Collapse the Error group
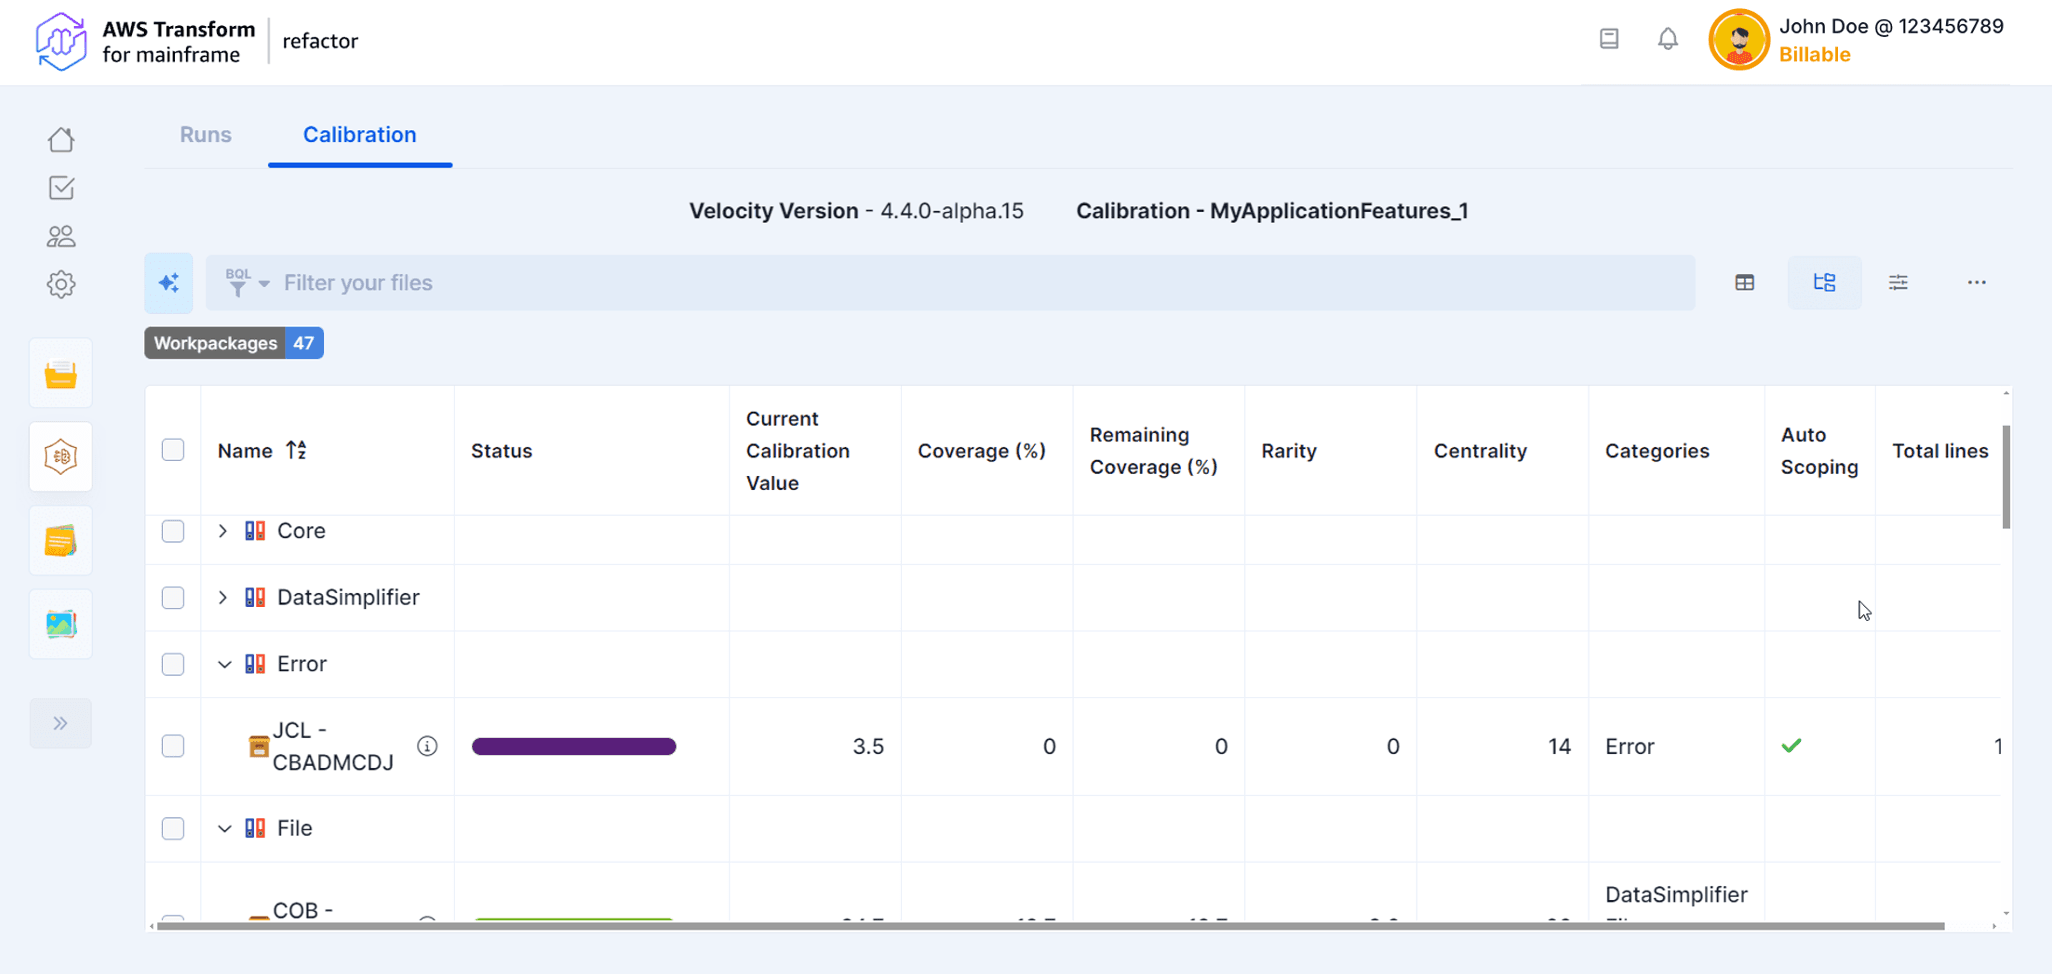Image resolution: width=2052 pixels, height=974 pixels. pyautogui.click(x=224, y=664)
